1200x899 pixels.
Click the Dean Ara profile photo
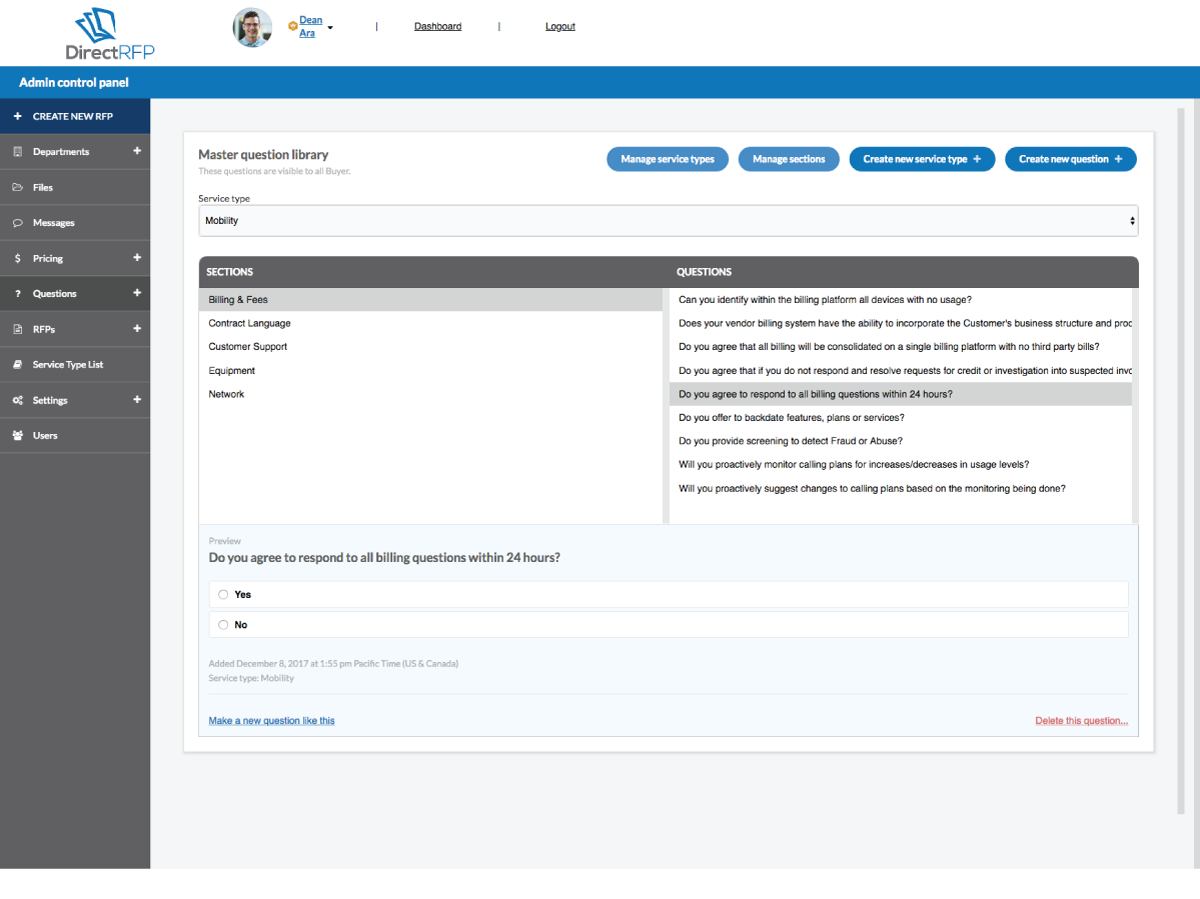click(253, 27)
